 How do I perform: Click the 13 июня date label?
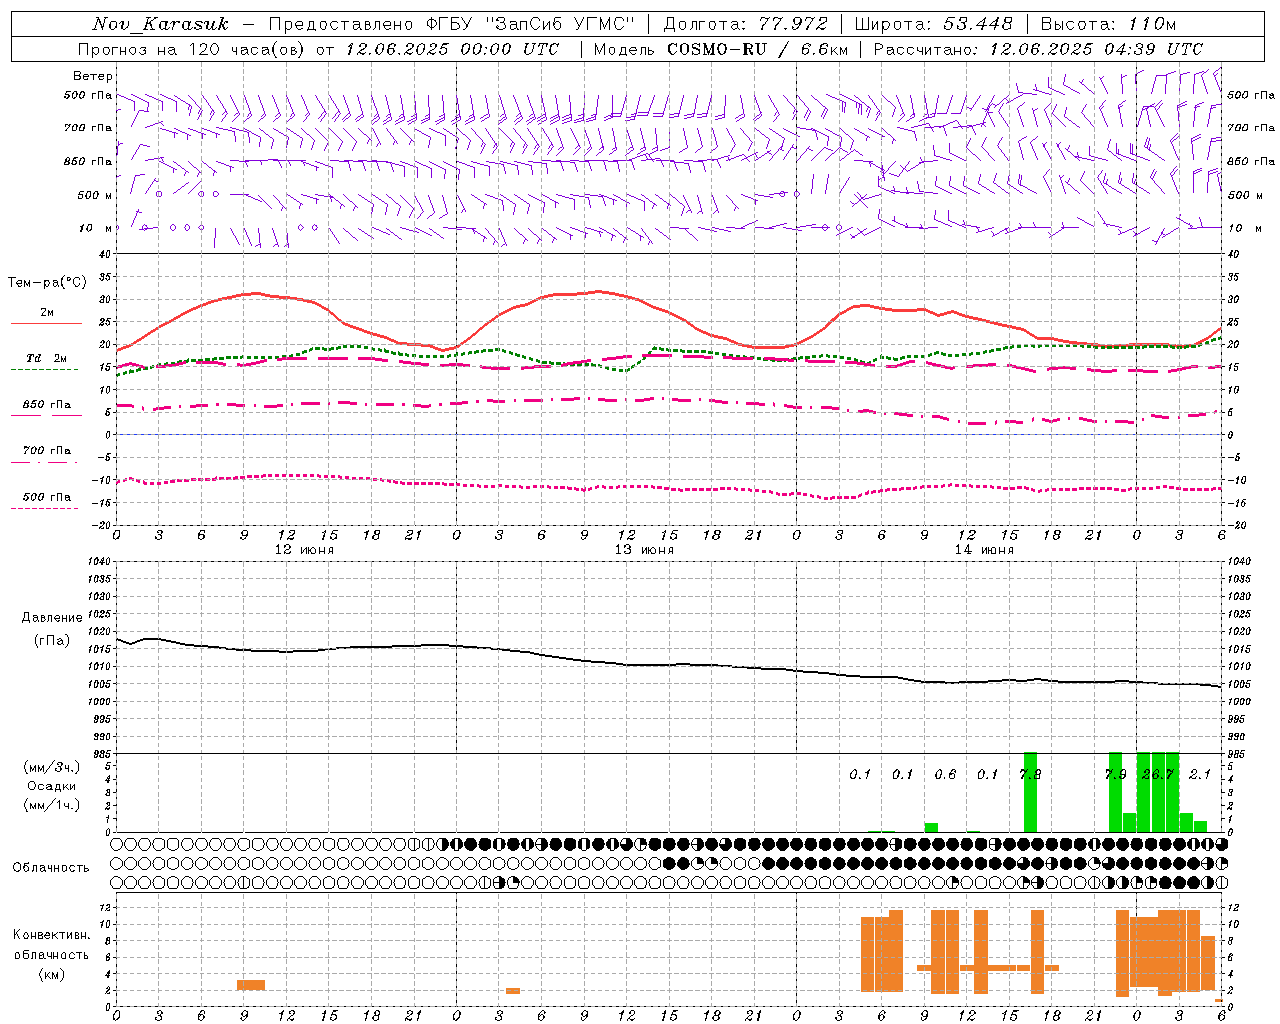tap(644, 550)
